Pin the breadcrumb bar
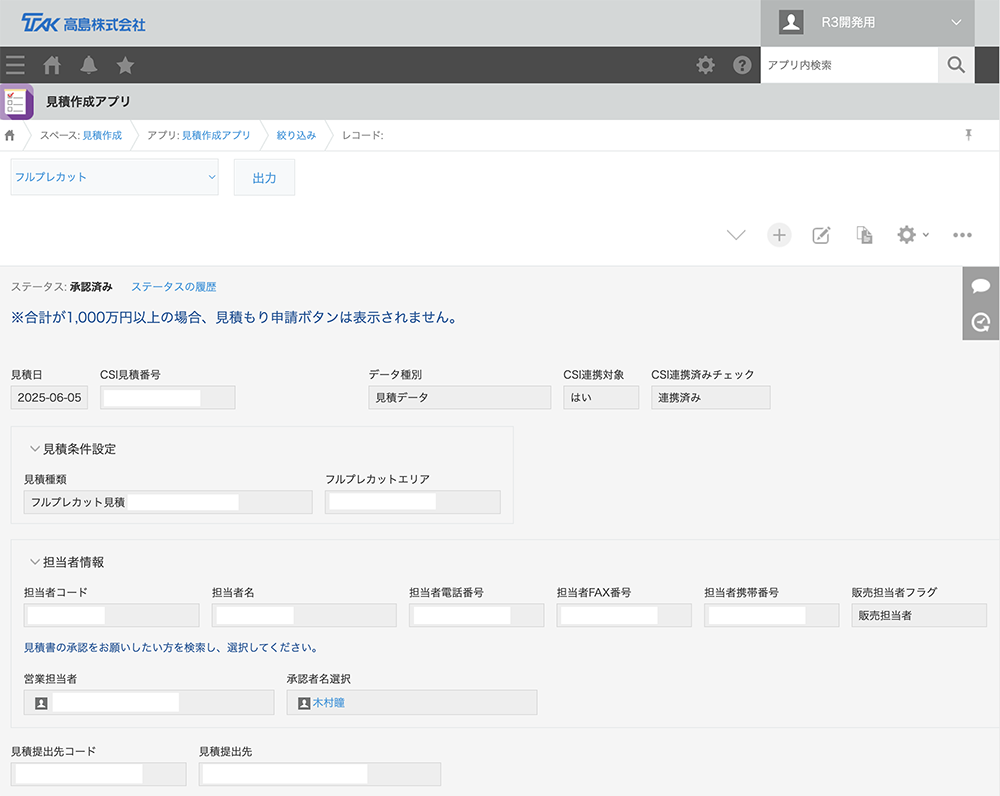Viewport: 1000px width, 796px height. (x=968, y=135)
